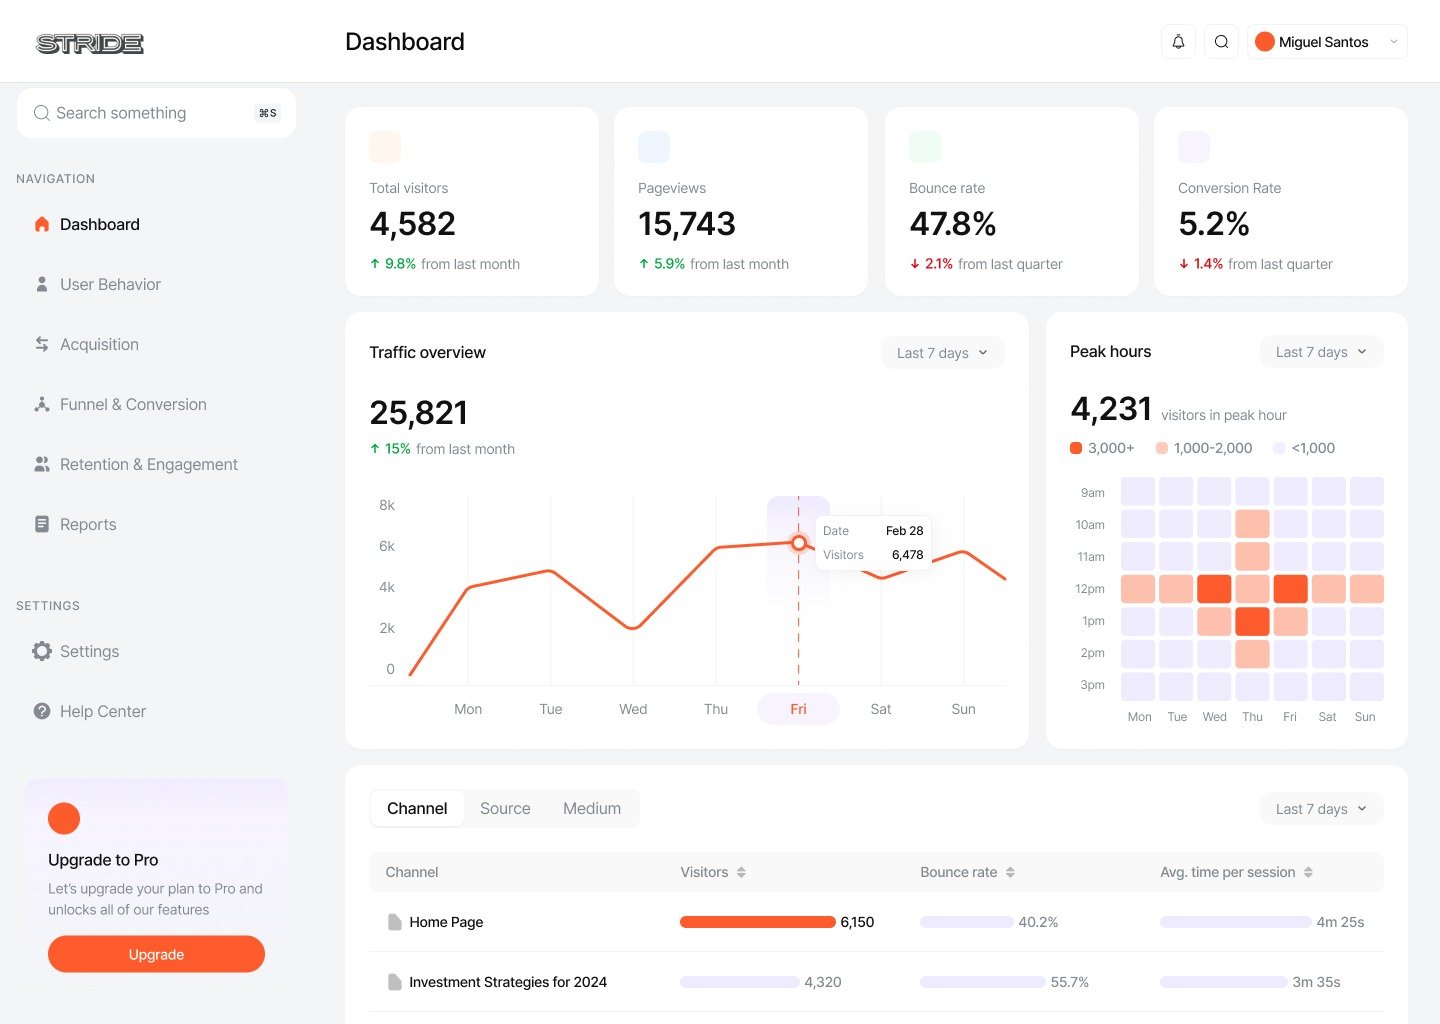
Task: Open Funnel & Conversion section
Action: pos(133,404)
